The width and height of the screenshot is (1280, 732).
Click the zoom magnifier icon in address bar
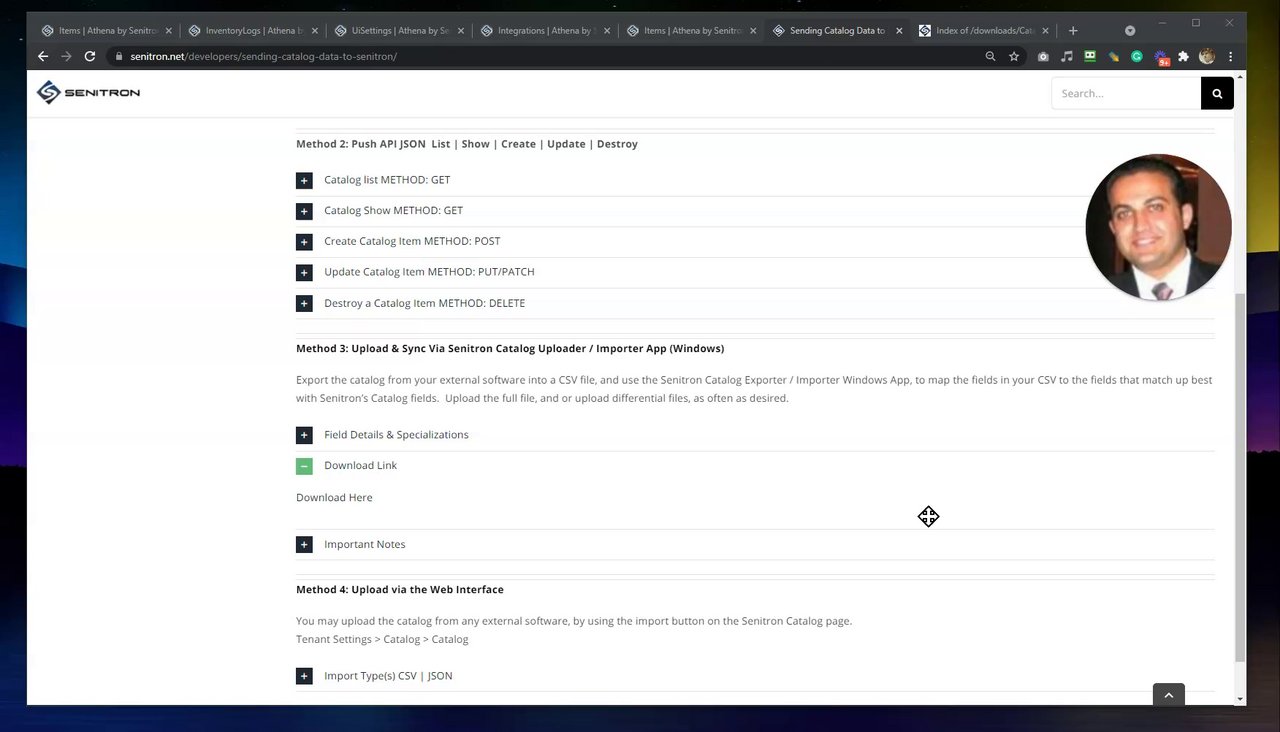point(991,57)
